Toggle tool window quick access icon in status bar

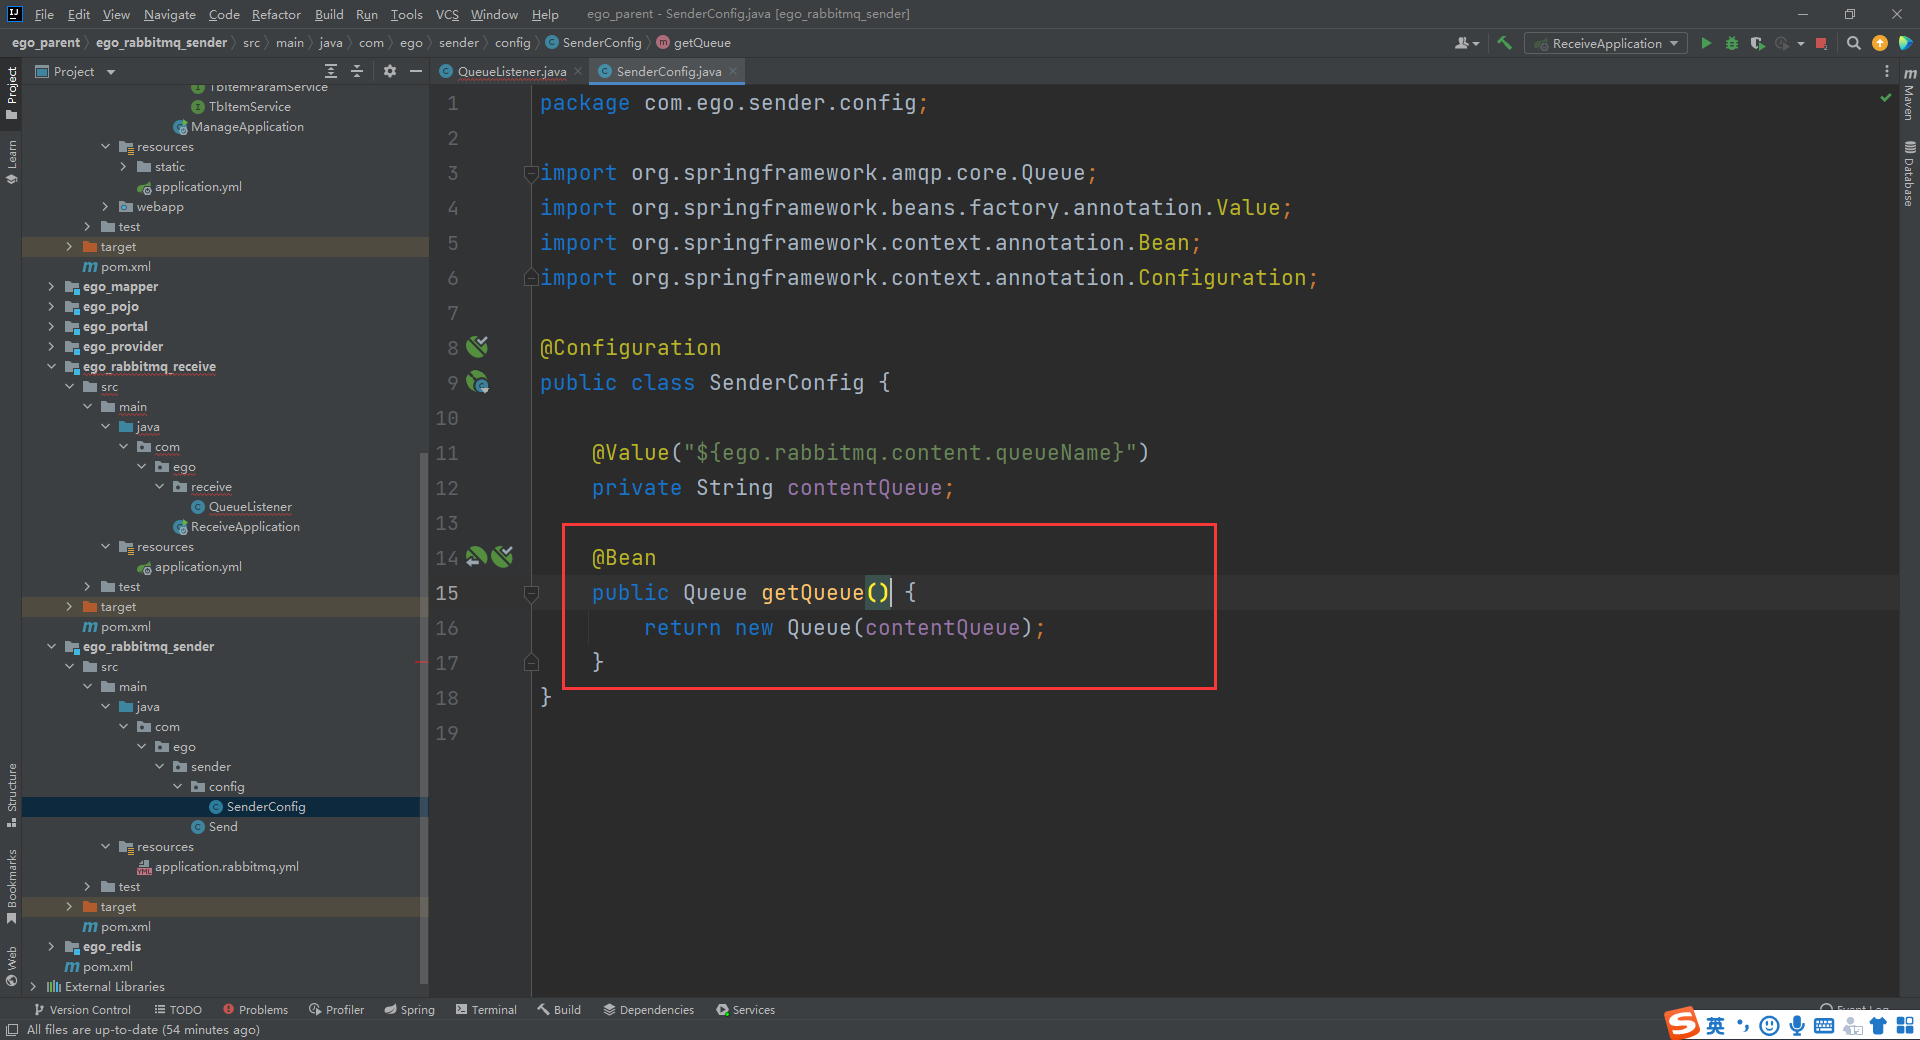tap(11, 1030)
